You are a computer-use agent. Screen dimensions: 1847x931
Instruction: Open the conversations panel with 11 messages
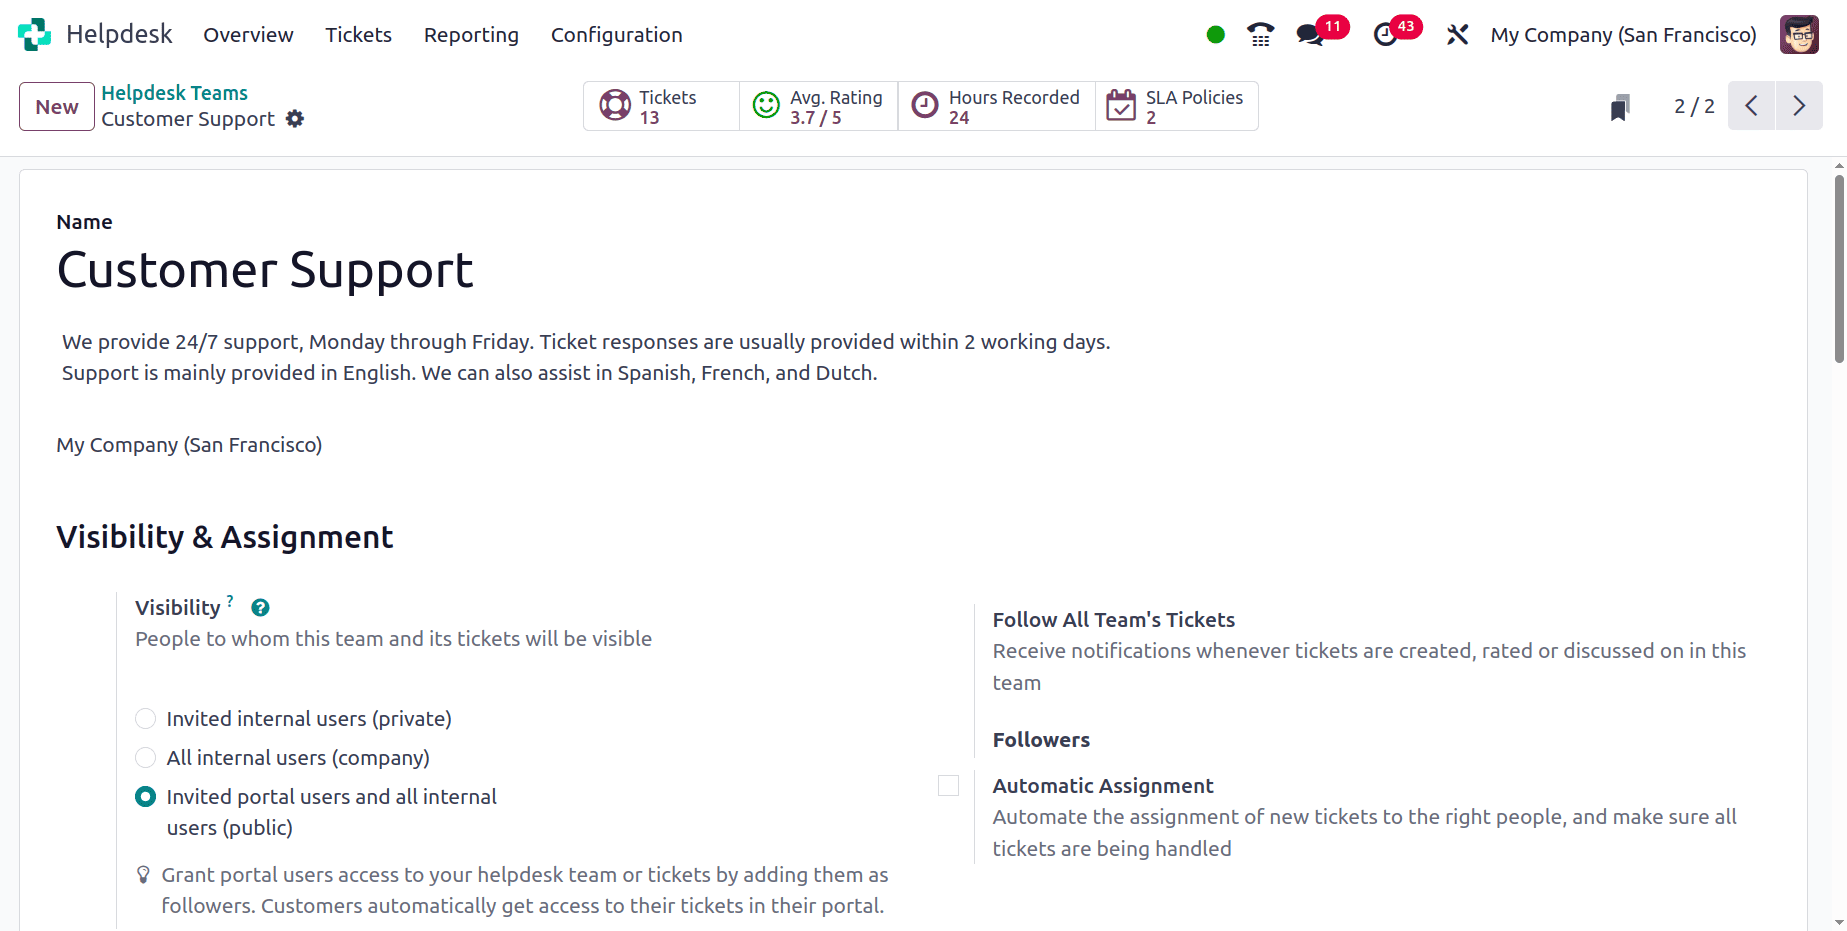(x=1310, y=35)
